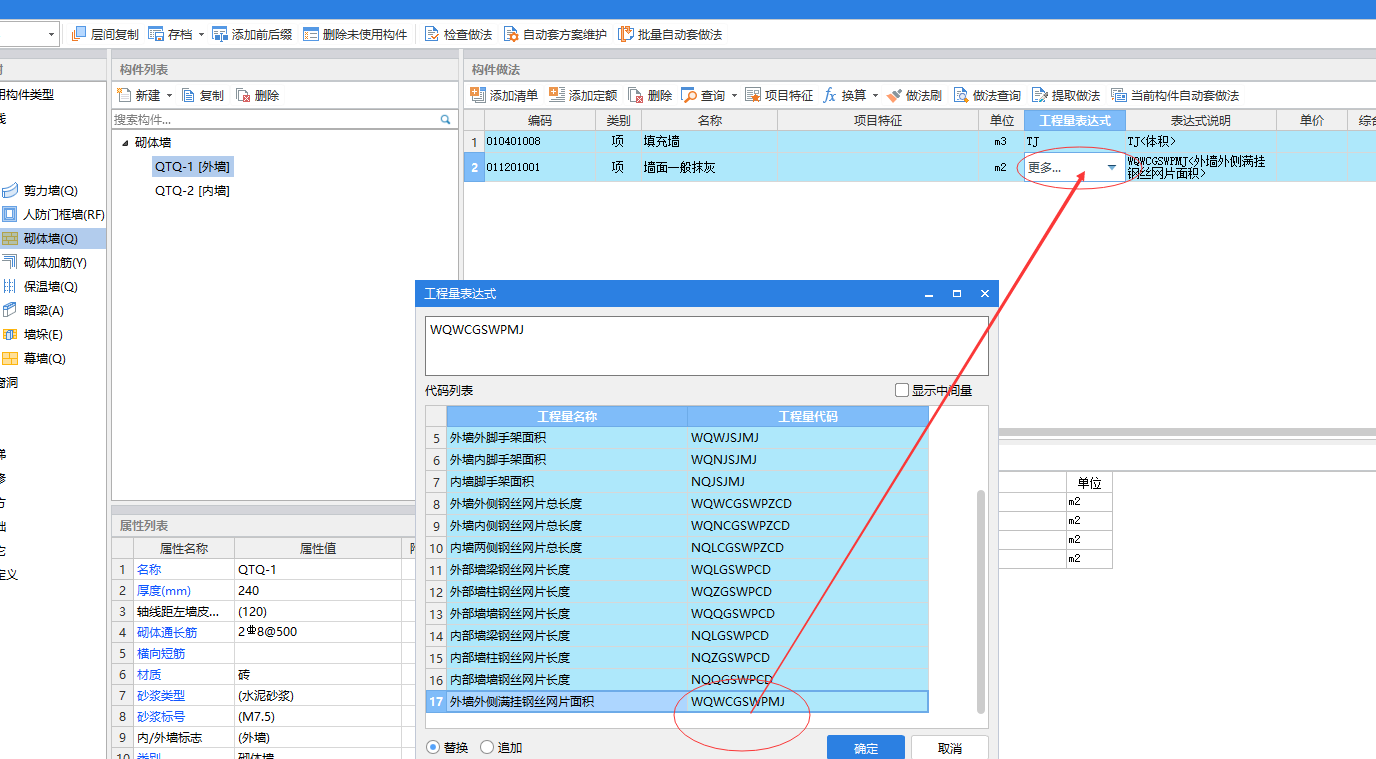
Task: Click the 提取做法 toolbar button
Action: pyautogui.click(x=1066, y=95)
